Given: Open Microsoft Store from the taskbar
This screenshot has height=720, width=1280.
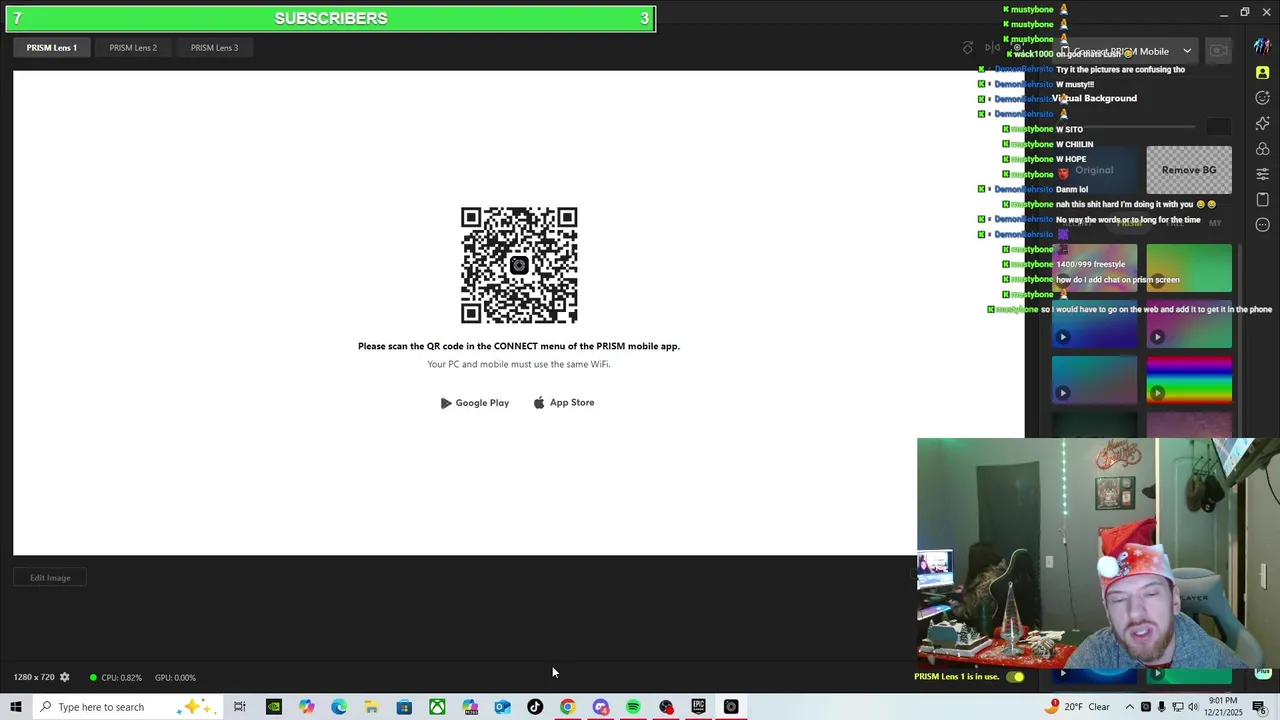Looking at the screenshot, I should (x=404, y=707).
